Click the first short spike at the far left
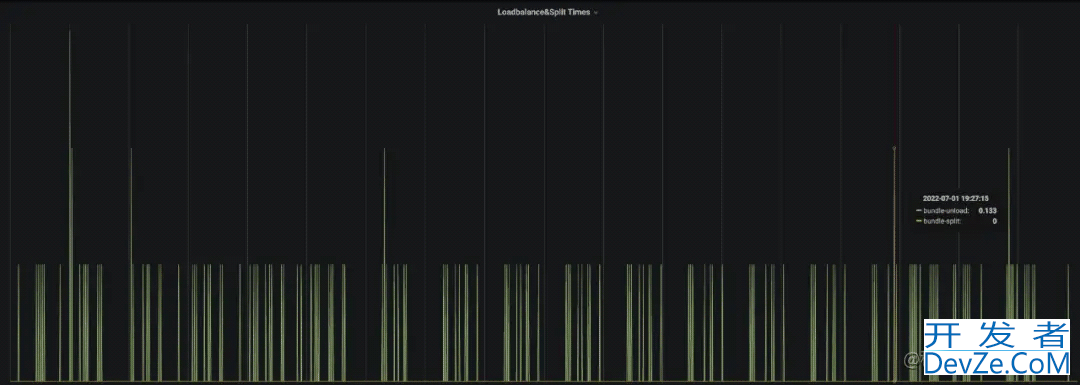The width and height of the screenshot is (1080, 385). click(x=19, y=322)
